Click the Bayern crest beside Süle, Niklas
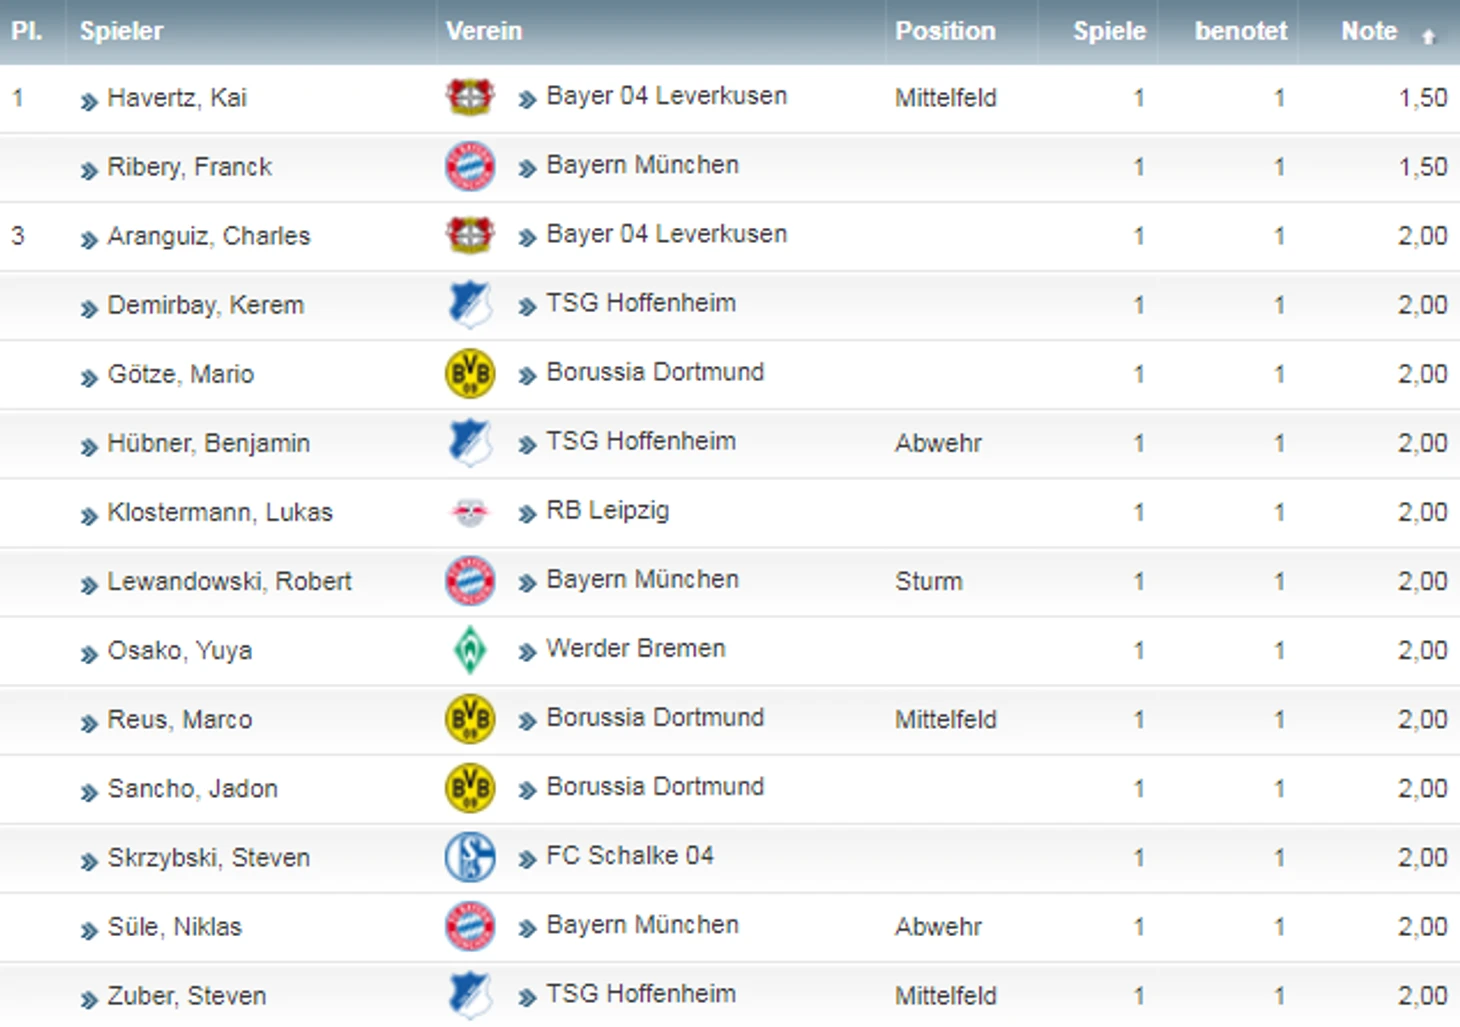This screenshot has height=1027, width=1460. [470, 926]
